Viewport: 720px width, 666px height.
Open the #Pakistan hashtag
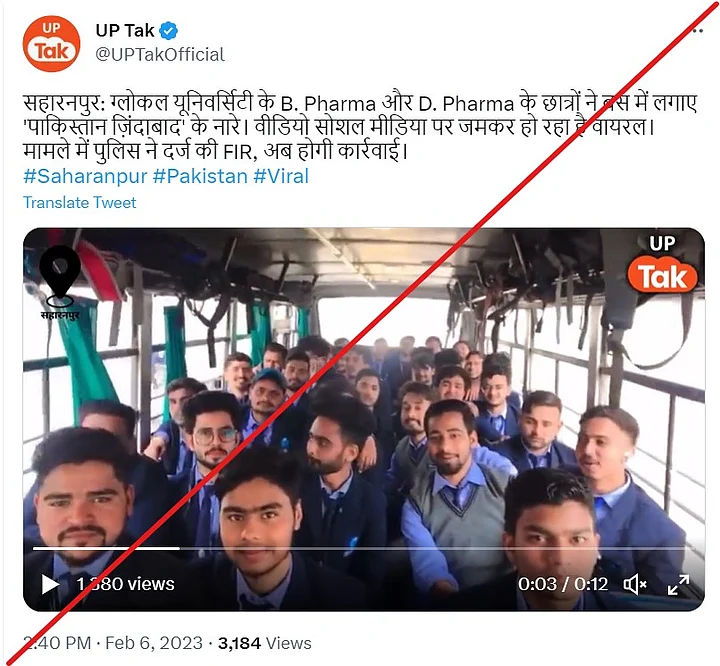(200, 176)
